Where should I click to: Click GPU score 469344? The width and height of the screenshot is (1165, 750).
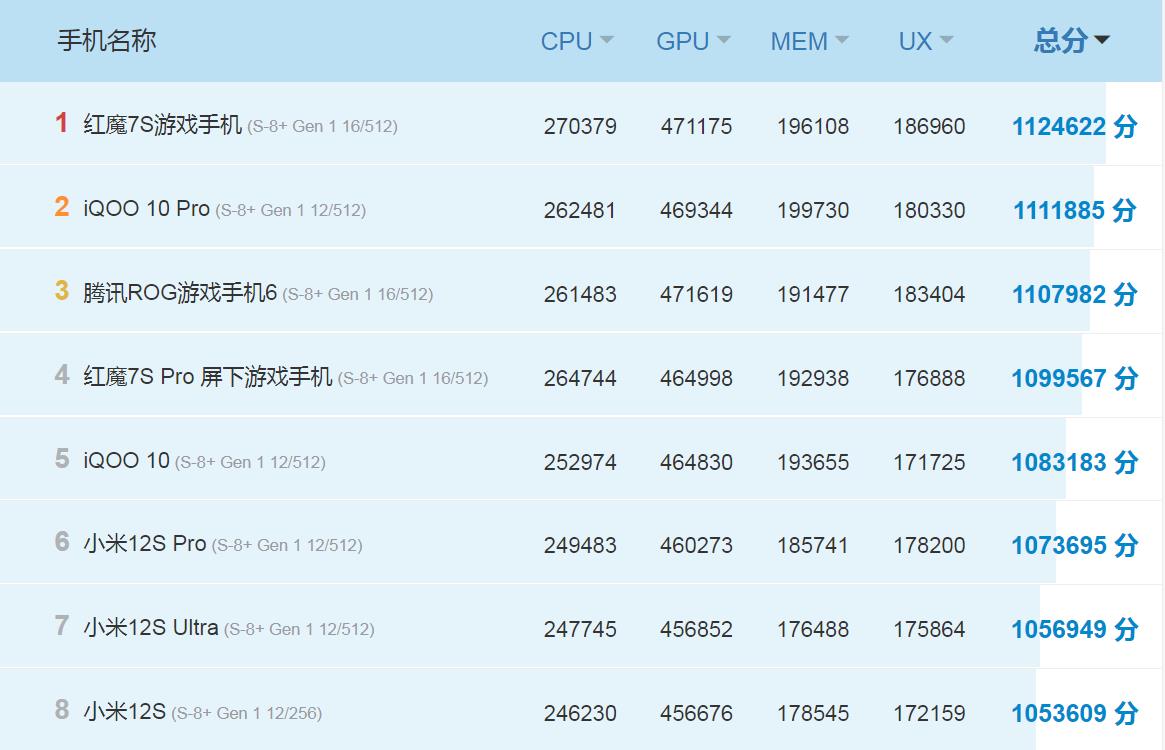[x=696, y=210]
